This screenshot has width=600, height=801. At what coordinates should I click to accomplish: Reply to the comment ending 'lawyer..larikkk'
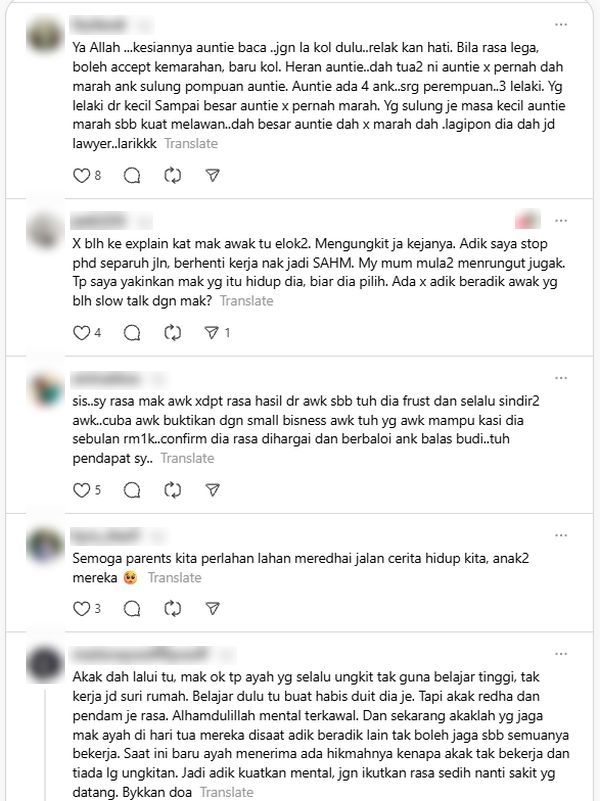(132, 176)
